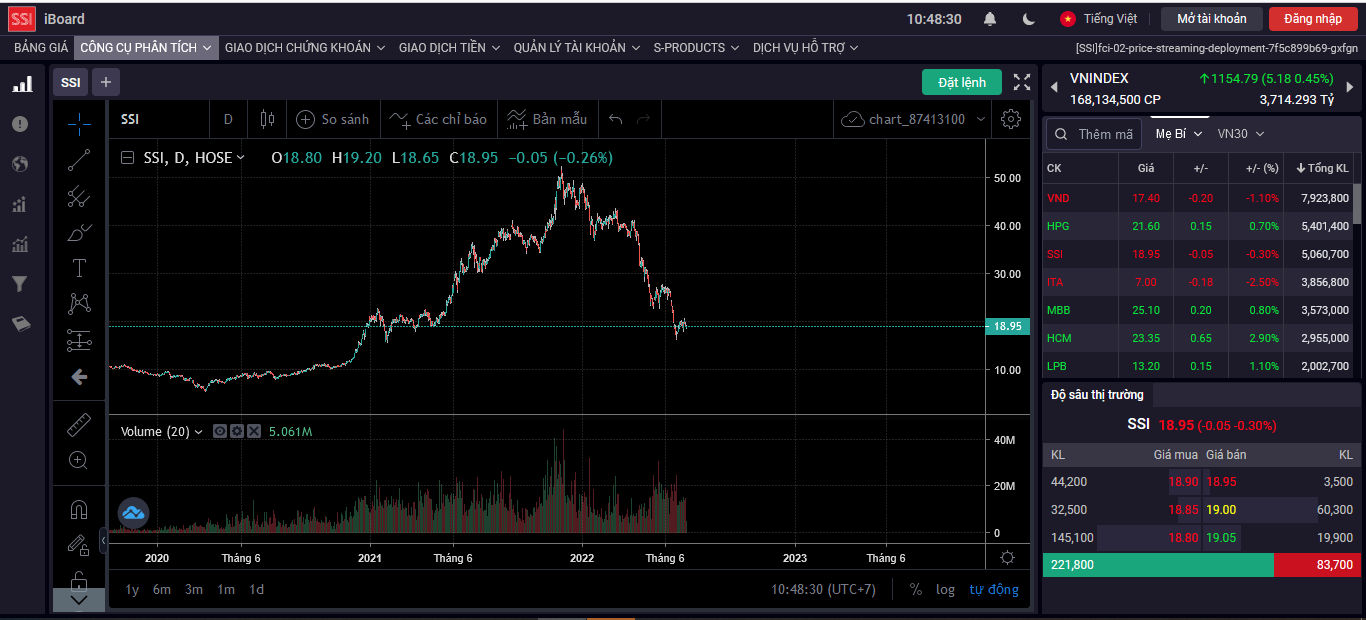
Task: Open Bản mẫu templates
Action: click(x=547, y=119)
